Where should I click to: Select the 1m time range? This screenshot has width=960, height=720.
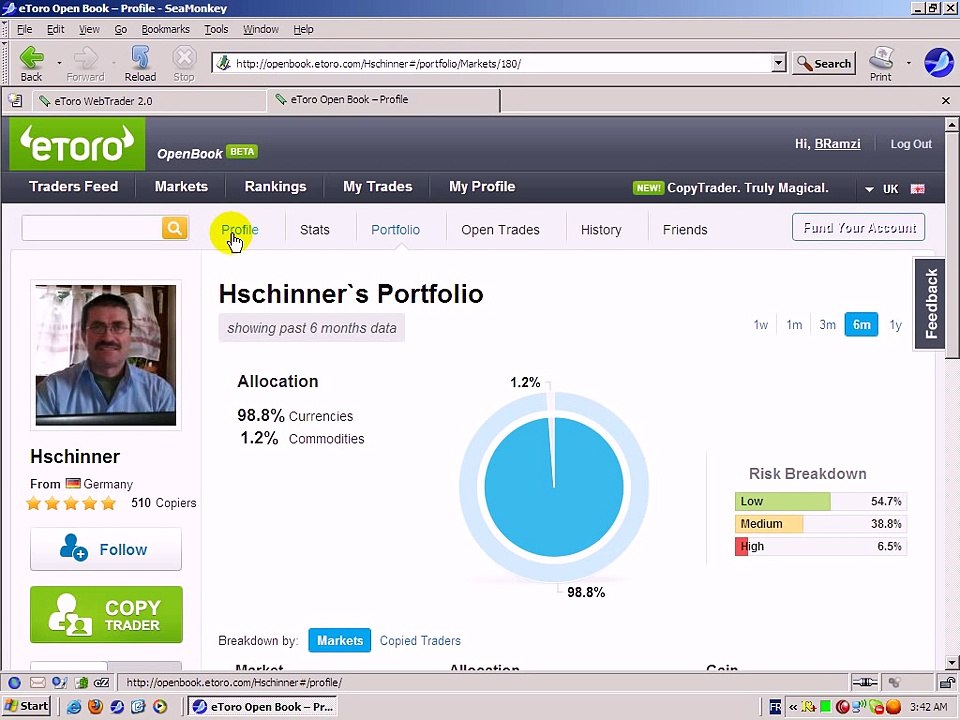(x=794, y=324)
